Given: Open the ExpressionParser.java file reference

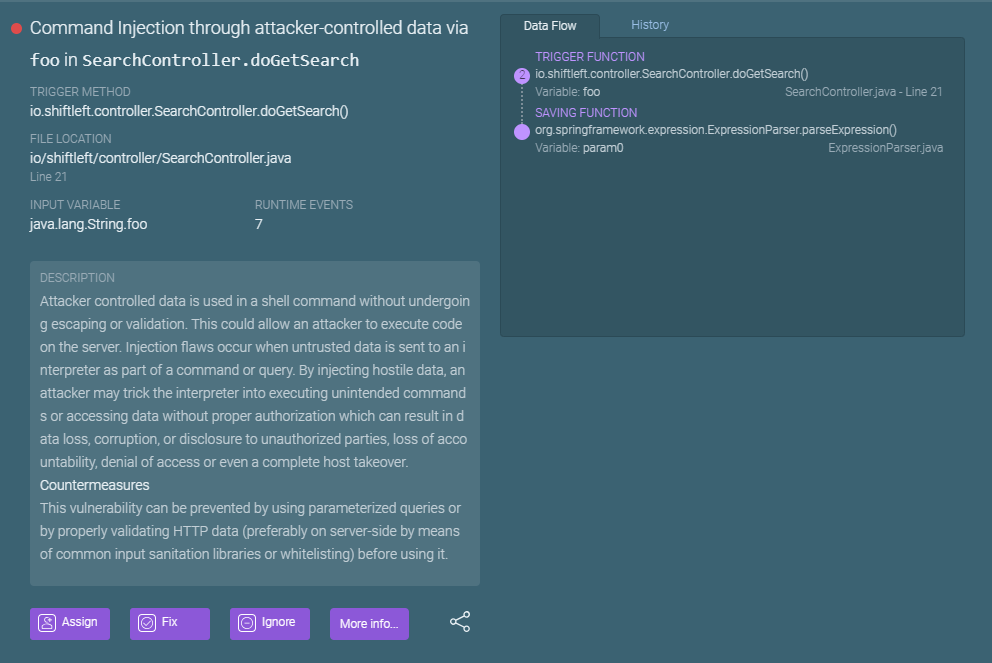Looking at the screenshot, I should 885,148.
